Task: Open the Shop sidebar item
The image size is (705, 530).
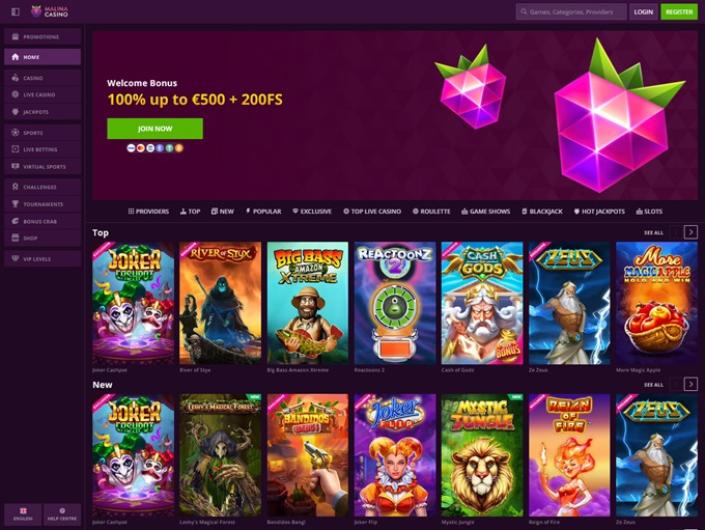Action: [x=43, y=238]
